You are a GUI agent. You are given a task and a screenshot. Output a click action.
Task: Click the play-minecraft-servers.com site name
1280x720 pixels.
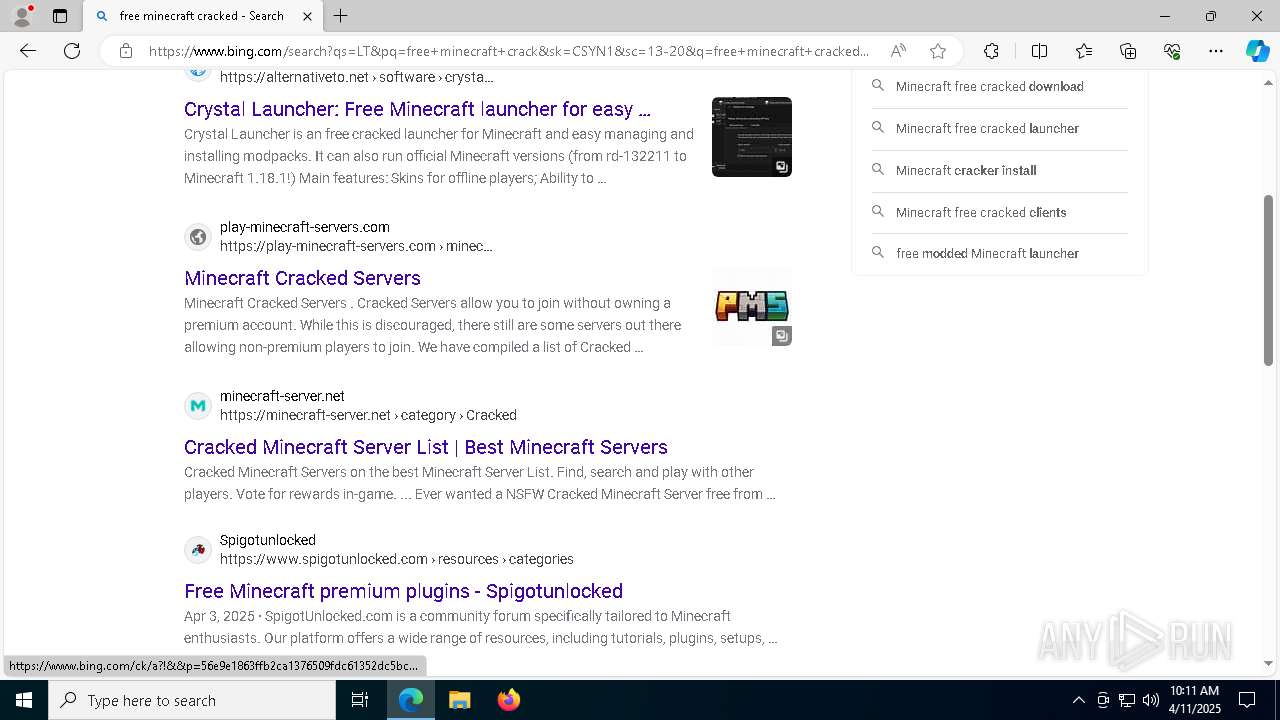[305, 227]
